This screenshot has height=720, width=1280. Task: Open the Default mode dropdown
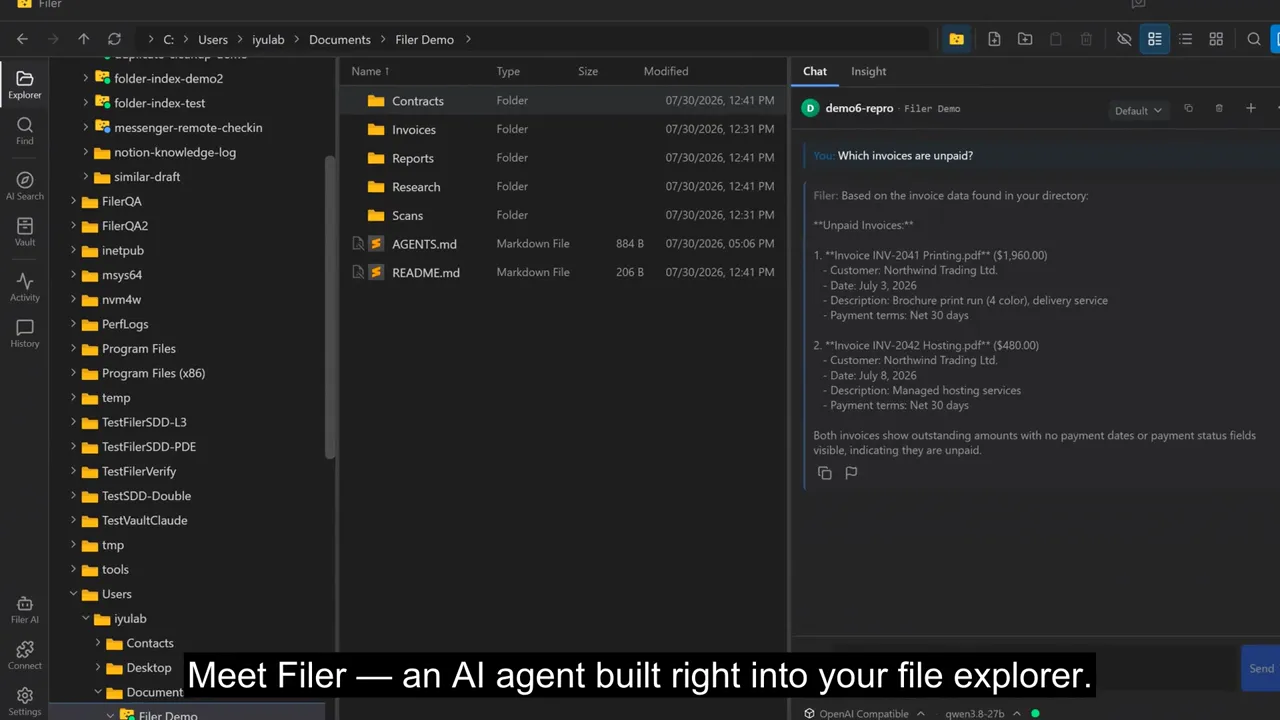point(1138,110)
